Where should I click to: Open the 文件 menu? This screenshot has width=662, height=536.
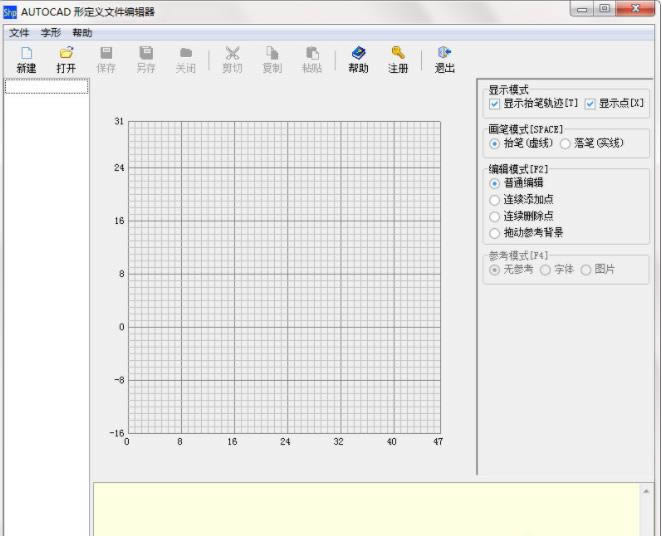tap(19, 33)
